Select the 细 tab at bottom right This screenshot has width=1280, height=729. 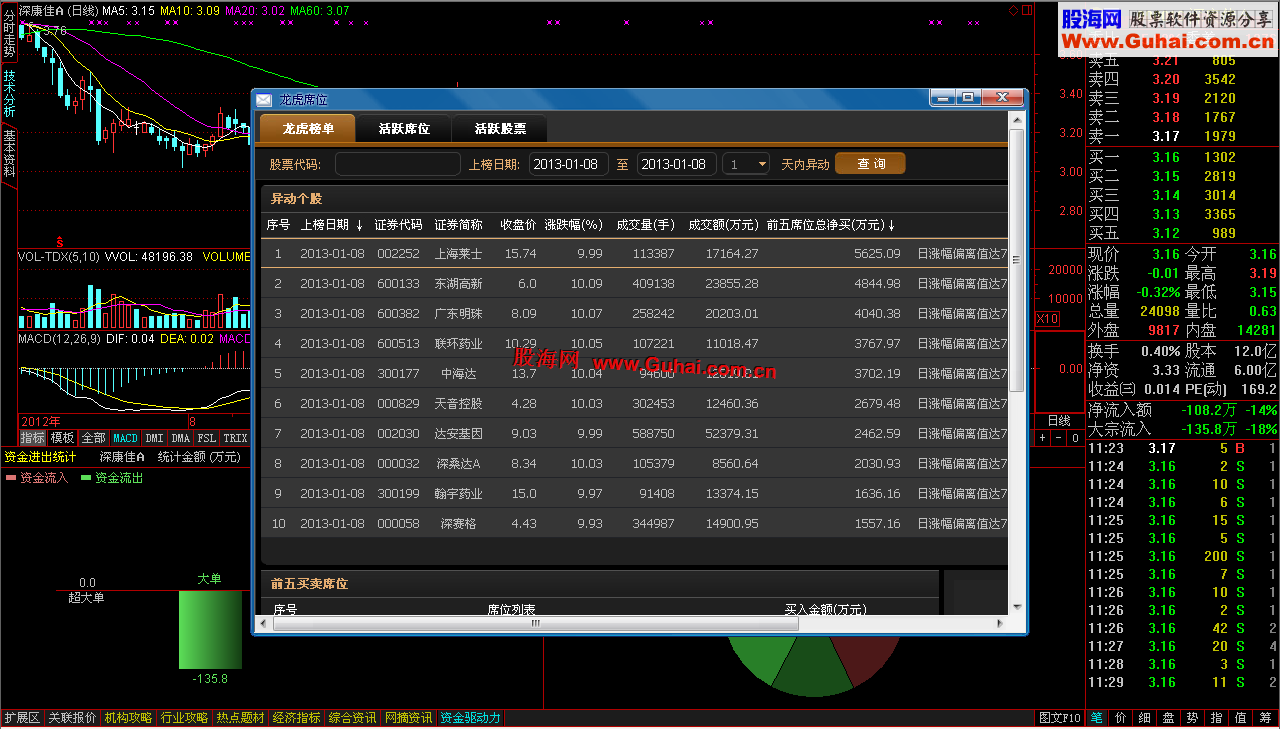(x=1144, y=718)
